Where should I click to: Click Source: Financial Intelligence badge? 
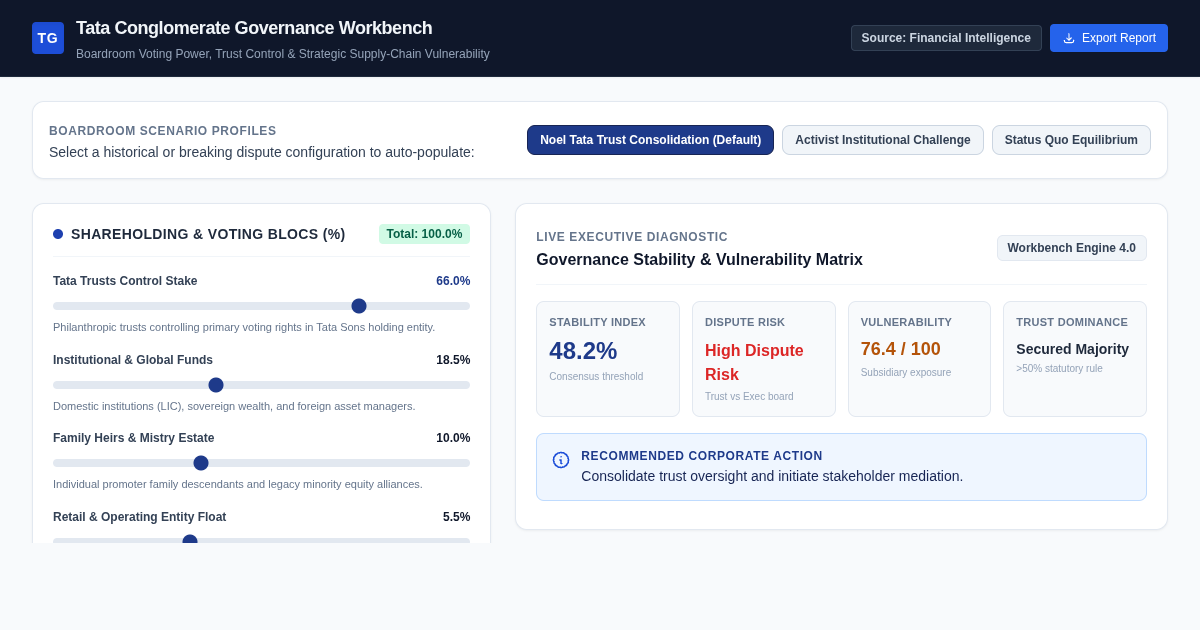tap(946, 38)
